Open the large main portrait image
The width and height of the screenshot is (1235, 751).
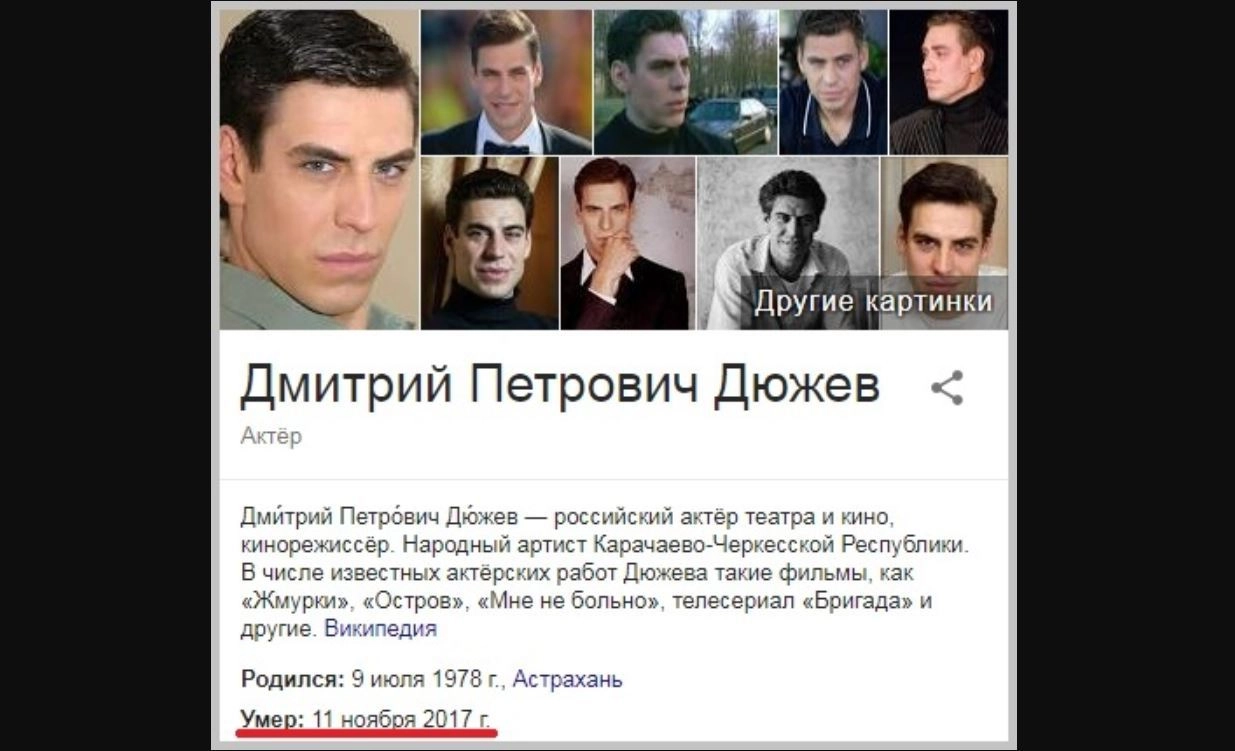pyautogui.click(x=319, y=169)
